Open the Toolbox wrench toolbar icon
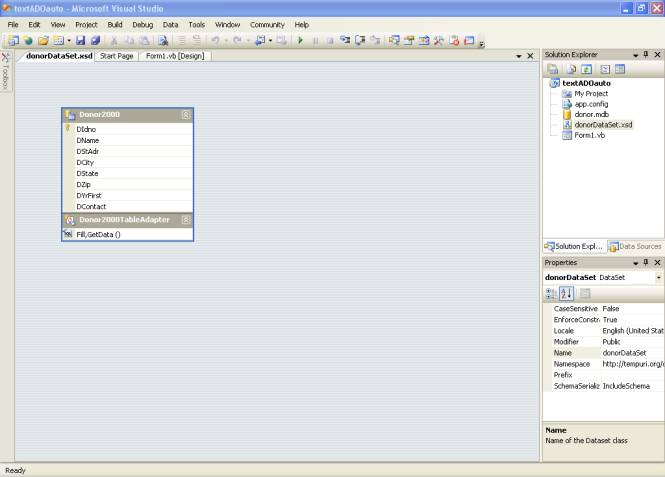 click(x=439, y=41)
